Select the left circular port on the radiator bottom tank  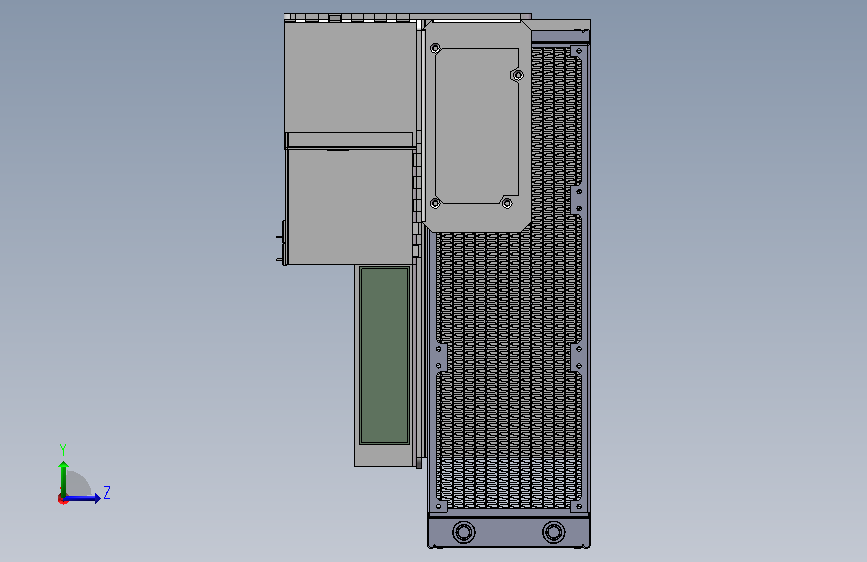tap(463, 532)
